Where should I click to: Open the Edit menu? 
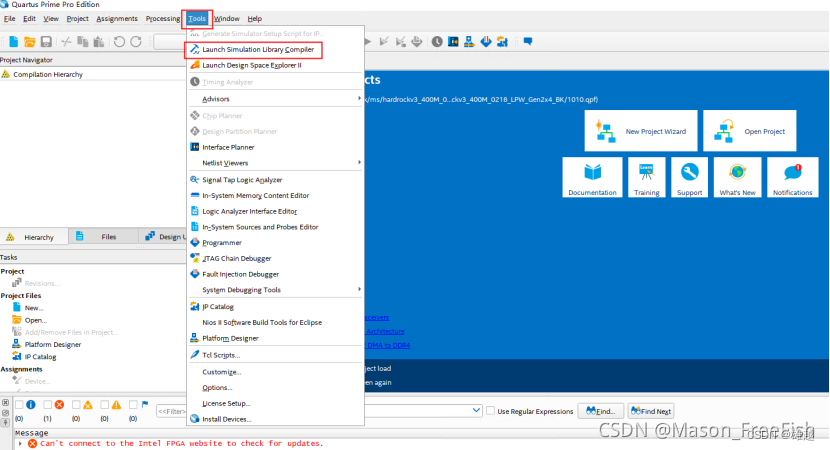coord(30,19)
